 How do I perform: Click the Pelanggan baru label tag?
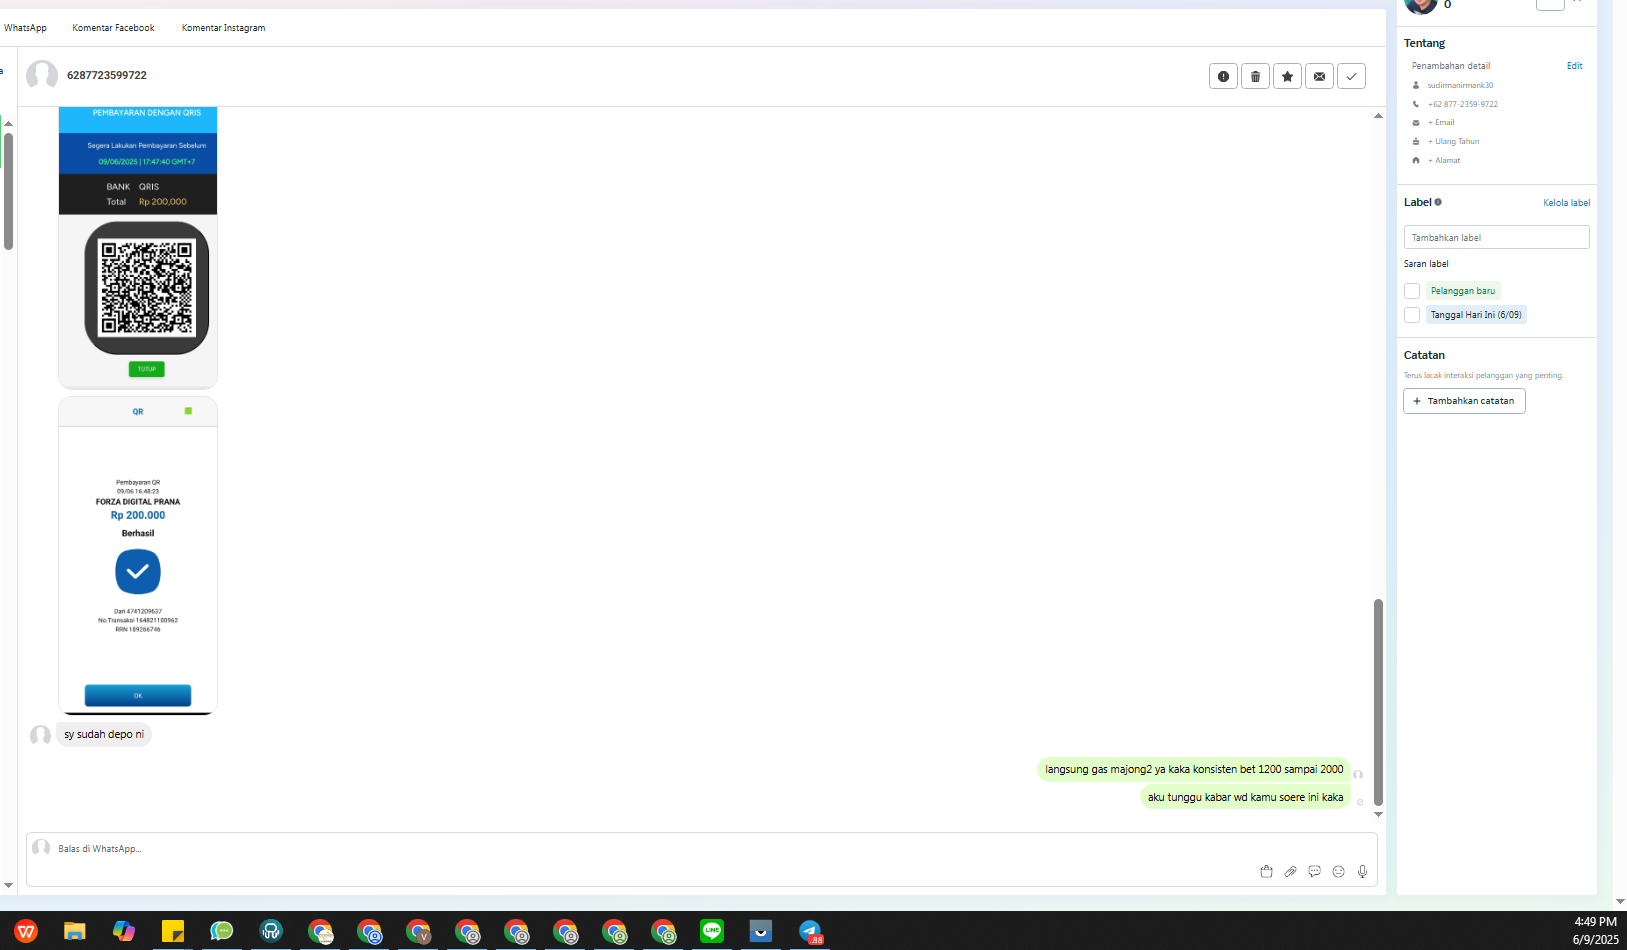pos(1463,291)
